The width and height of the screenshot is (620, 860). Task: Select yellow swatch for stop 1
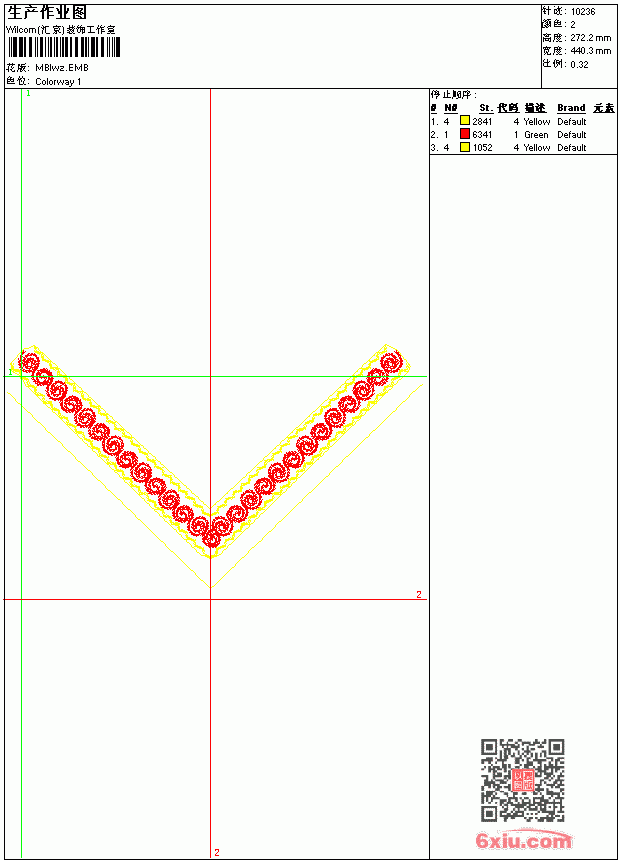point(465,121)
